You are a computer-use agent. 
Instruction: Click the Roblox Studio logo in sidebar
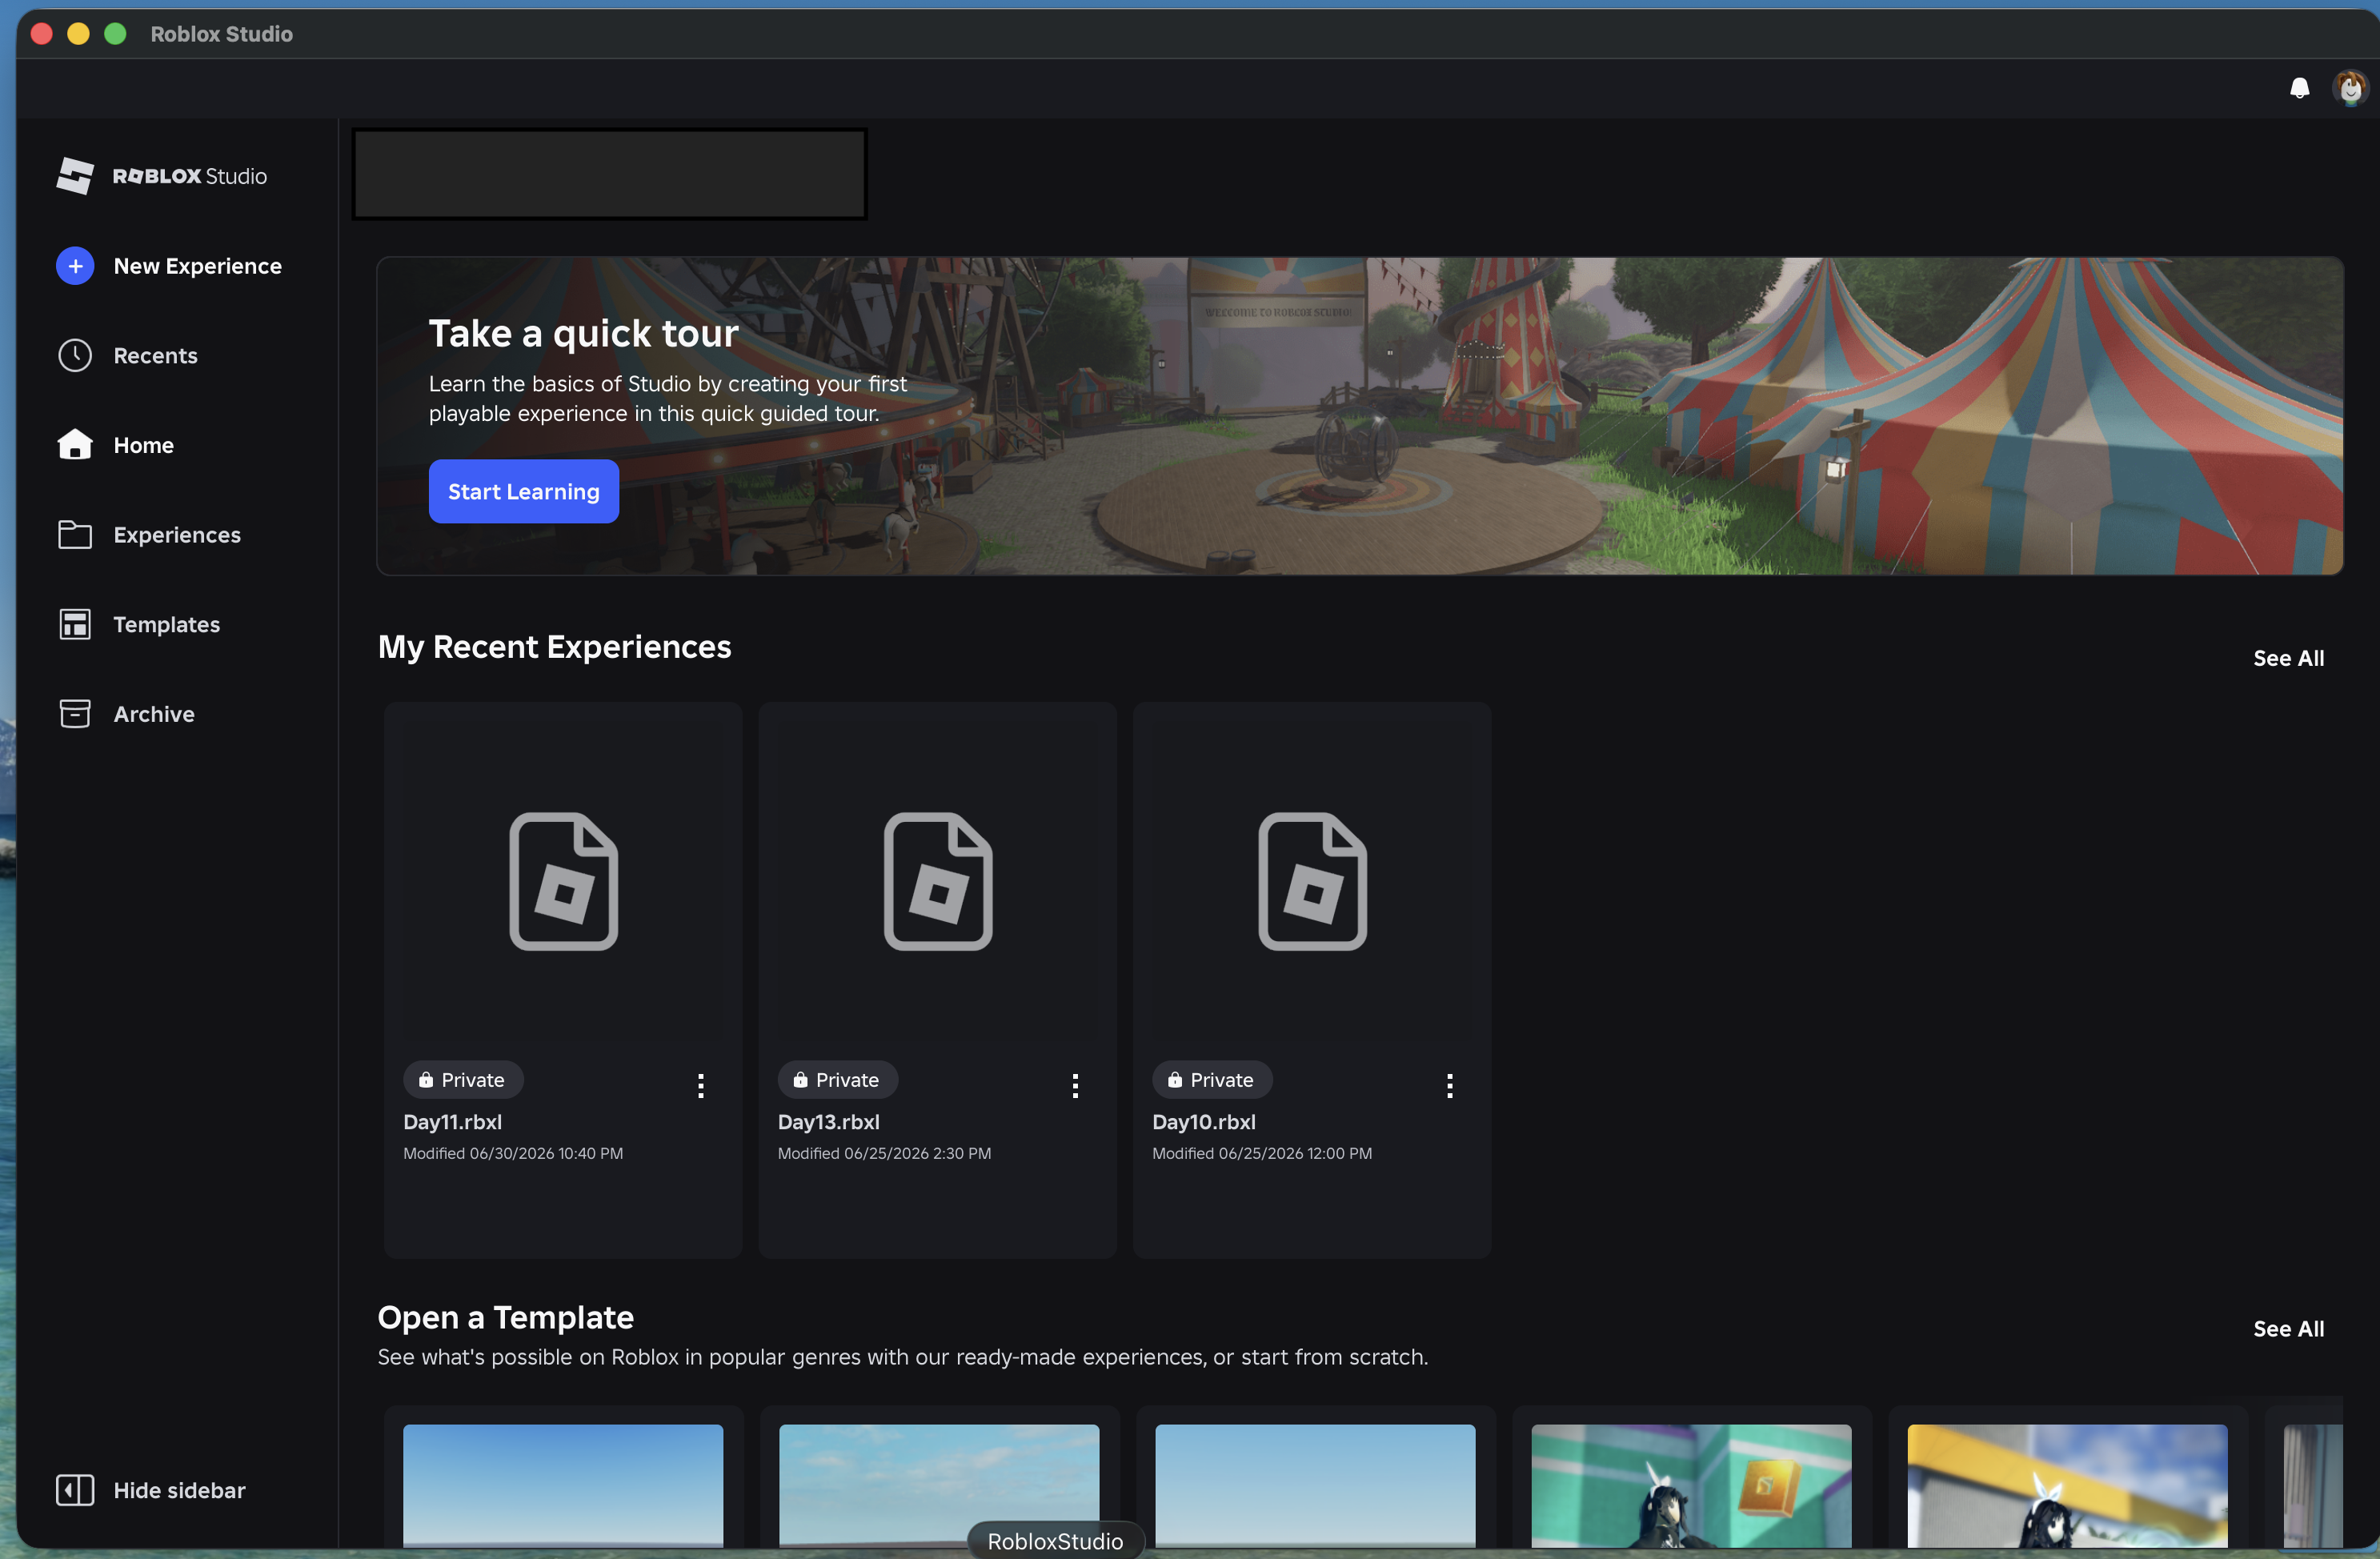[162, 176]
